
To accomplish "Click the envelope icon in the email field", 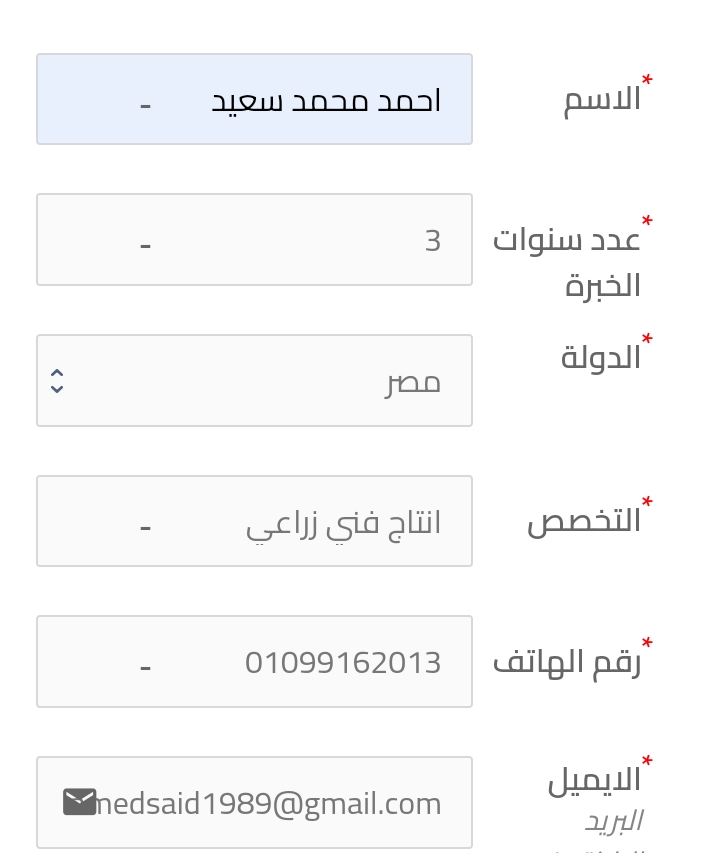I will click(79, 802).
